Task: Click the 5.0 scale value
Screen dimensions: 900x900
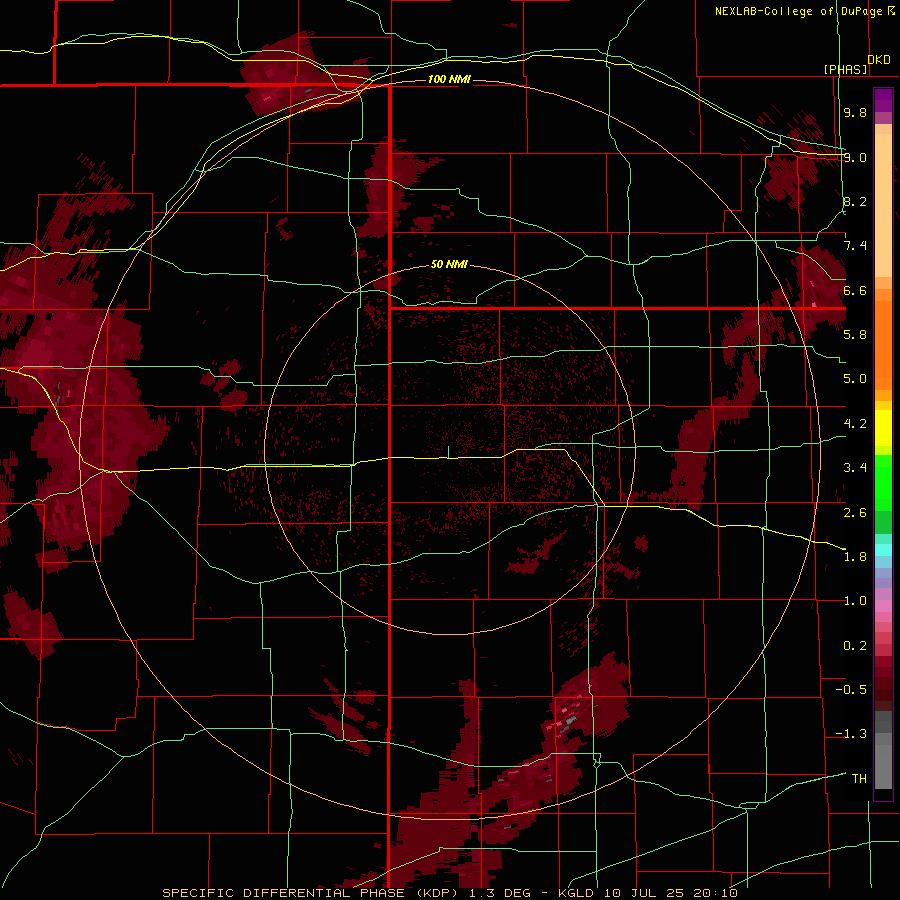Action: pyautogui.click(x=855, y=379)
